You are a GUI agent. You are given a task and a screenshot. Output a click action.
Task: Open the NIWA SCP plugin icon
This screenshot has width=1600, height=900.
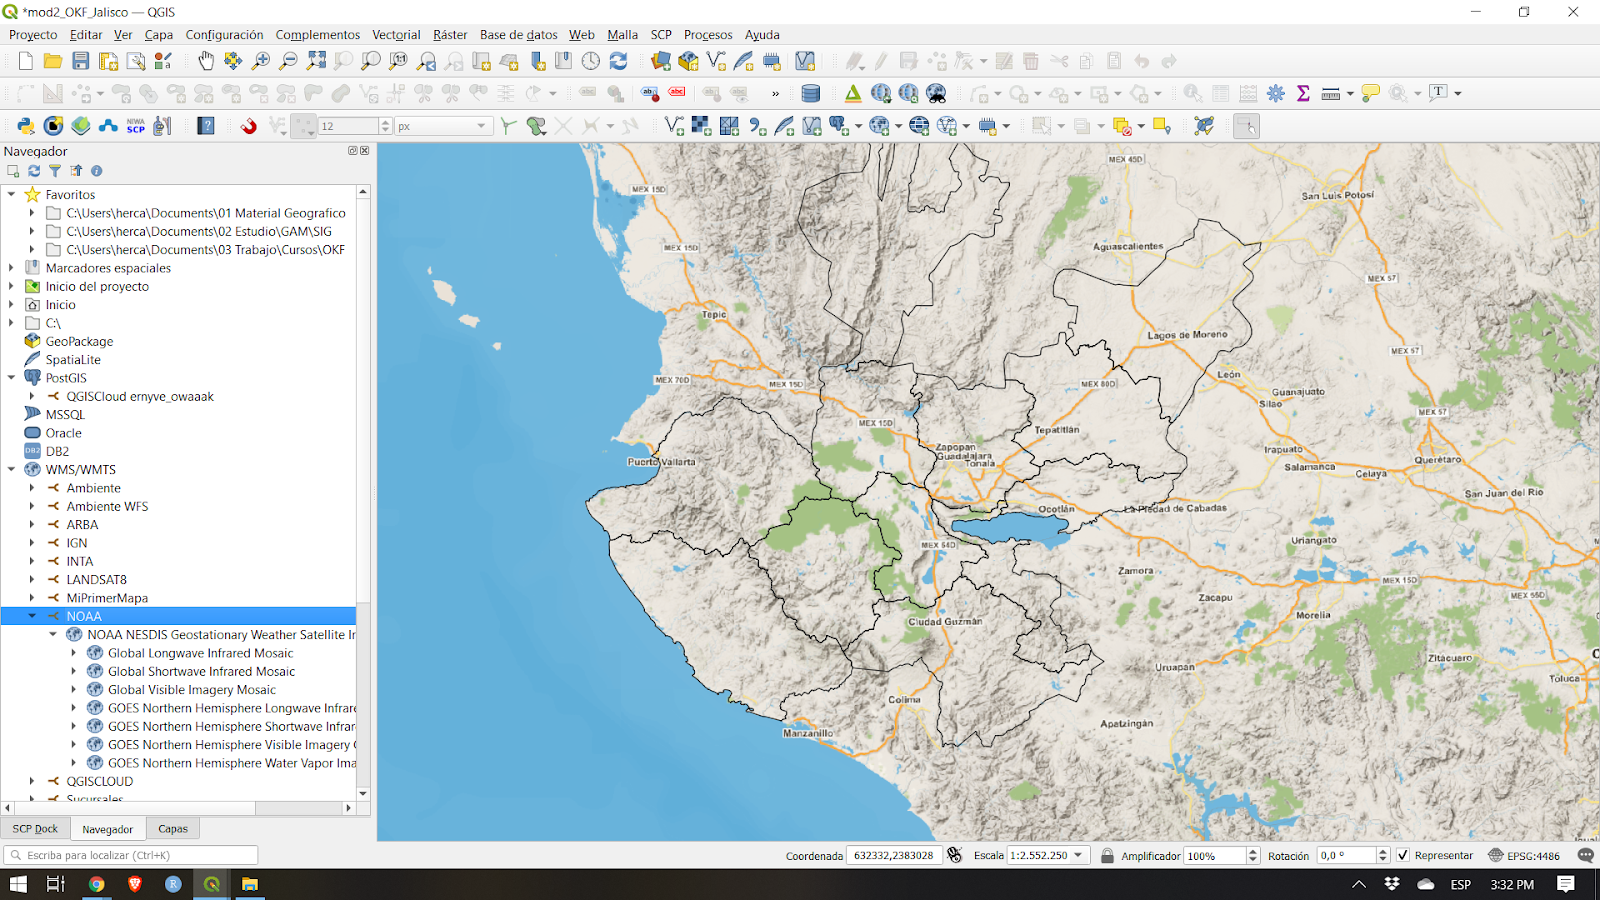(136, 126)
